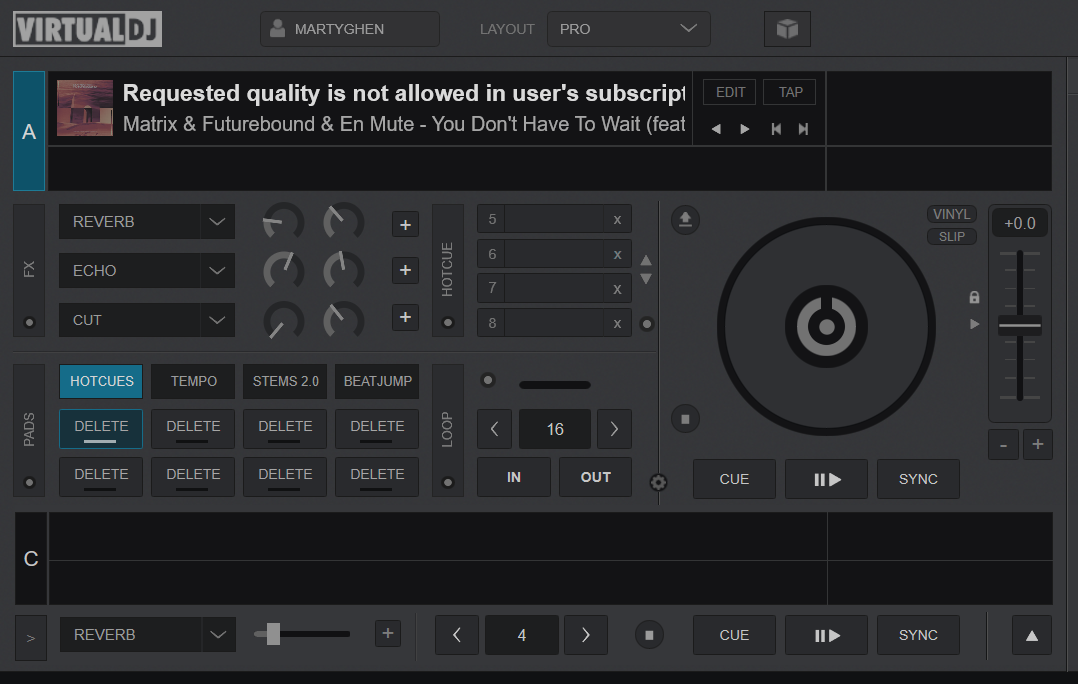
Task: Jump to next track marker icon
Action: pyautogui.click(x=803, y=129)
